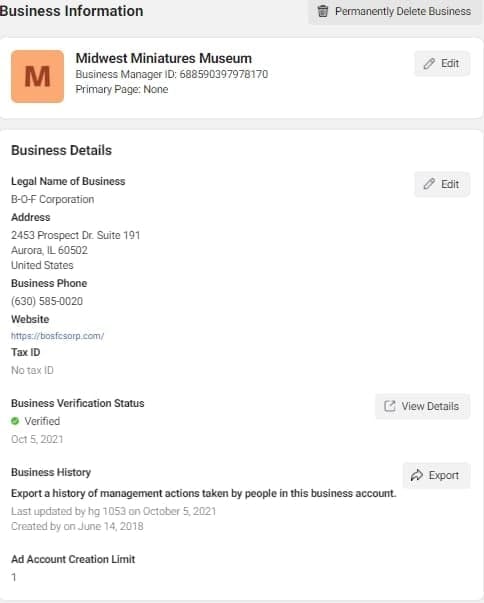Click Permanently Delete Business button

click(394, 12)
